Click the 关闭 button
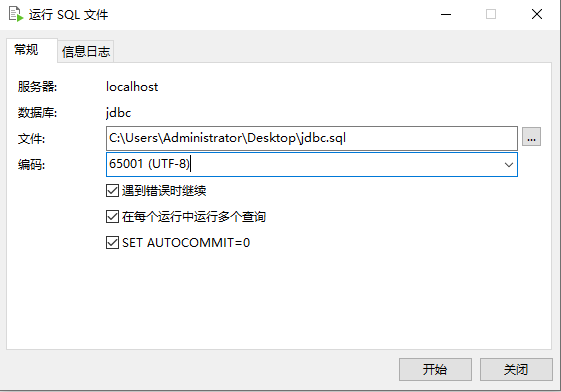The height and width of the screenshot is (392, 561). point(516,369)
